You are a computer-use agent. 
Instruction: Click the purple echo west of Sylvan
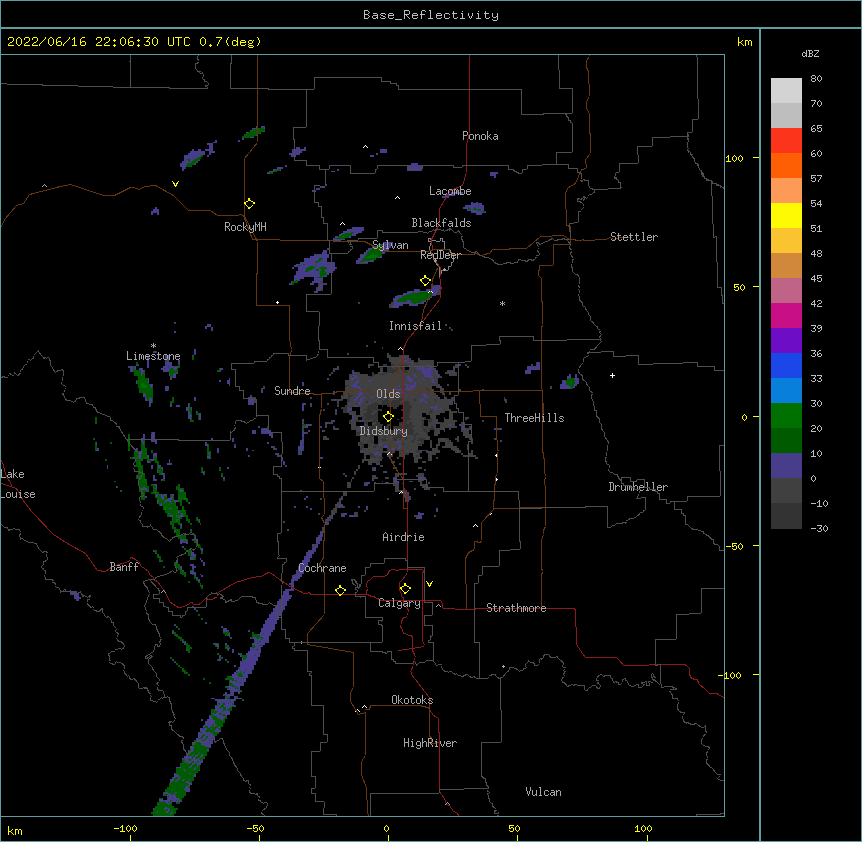pos(313,268)
